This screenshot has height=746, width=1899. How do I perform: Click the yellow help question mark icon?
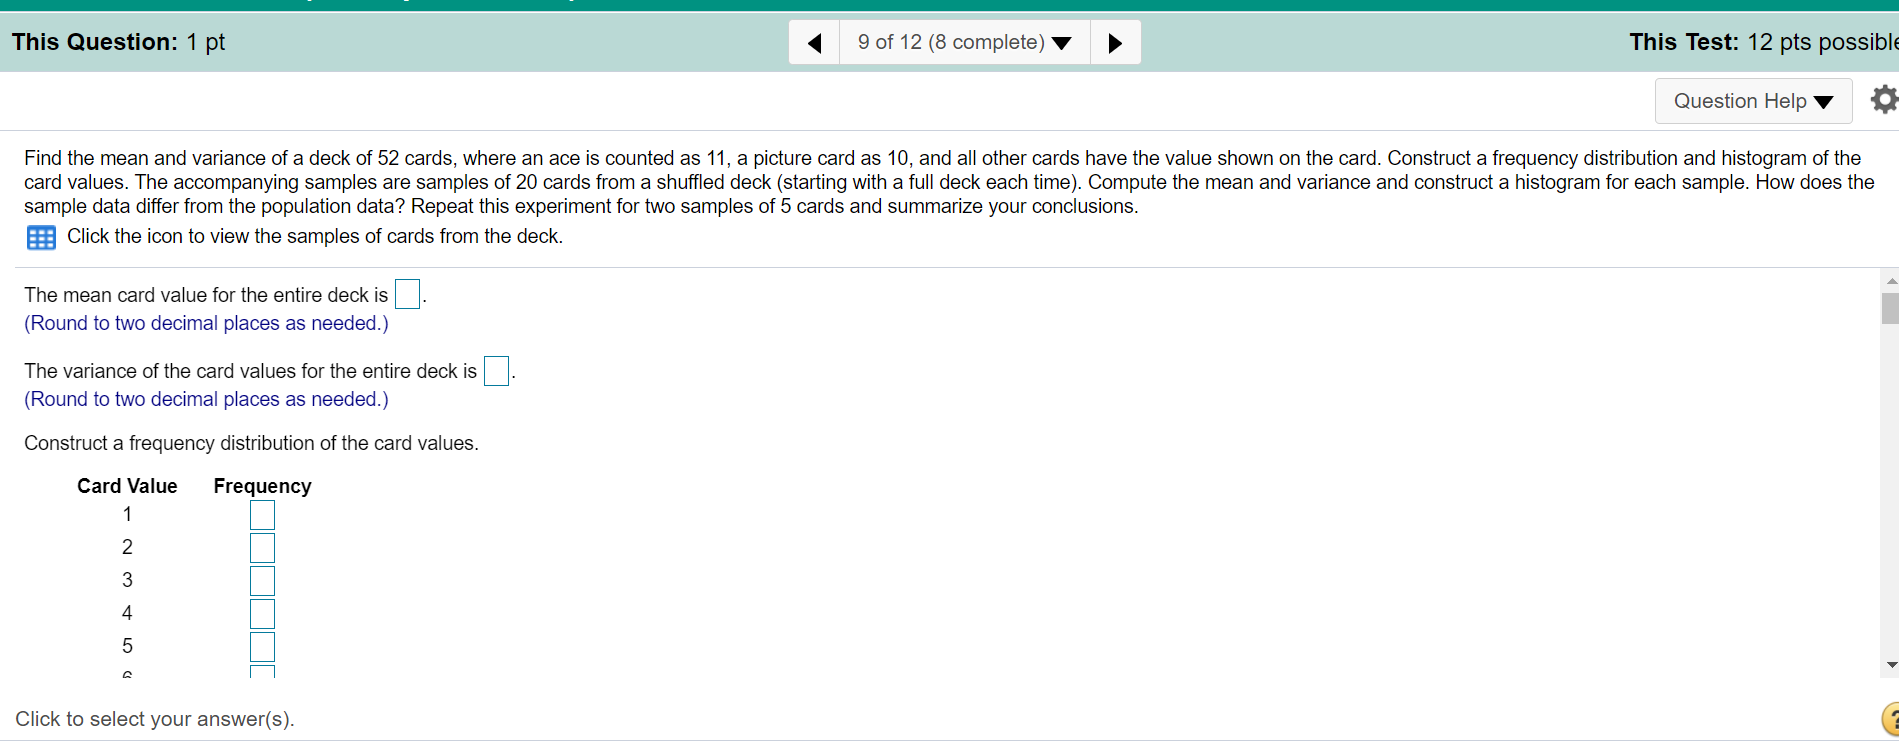point(1890,719)
